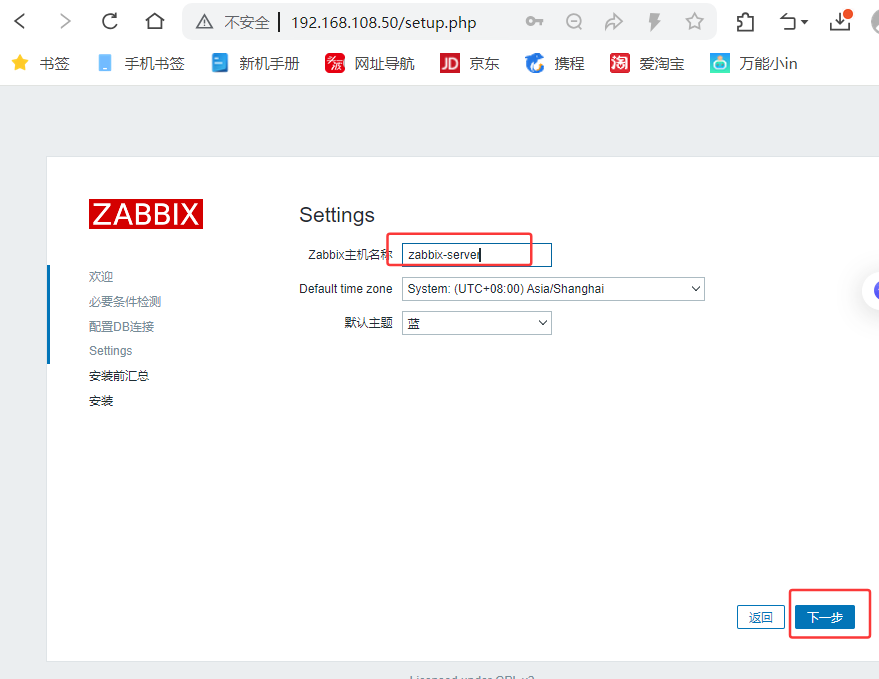Click the ZABBIX logo
879x679 pixels.
coord(146,214)
